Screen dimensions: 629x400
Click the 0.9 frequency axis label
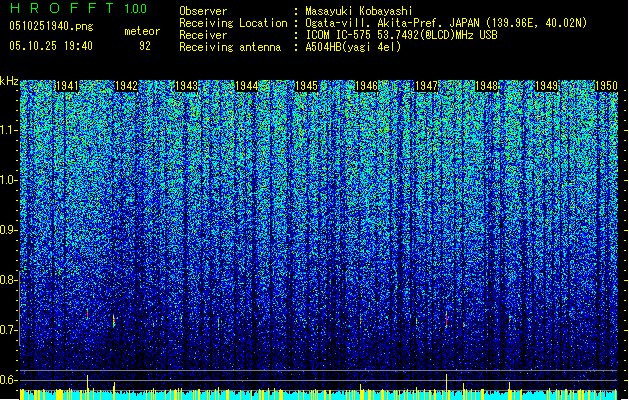click(x=9, y=230)
